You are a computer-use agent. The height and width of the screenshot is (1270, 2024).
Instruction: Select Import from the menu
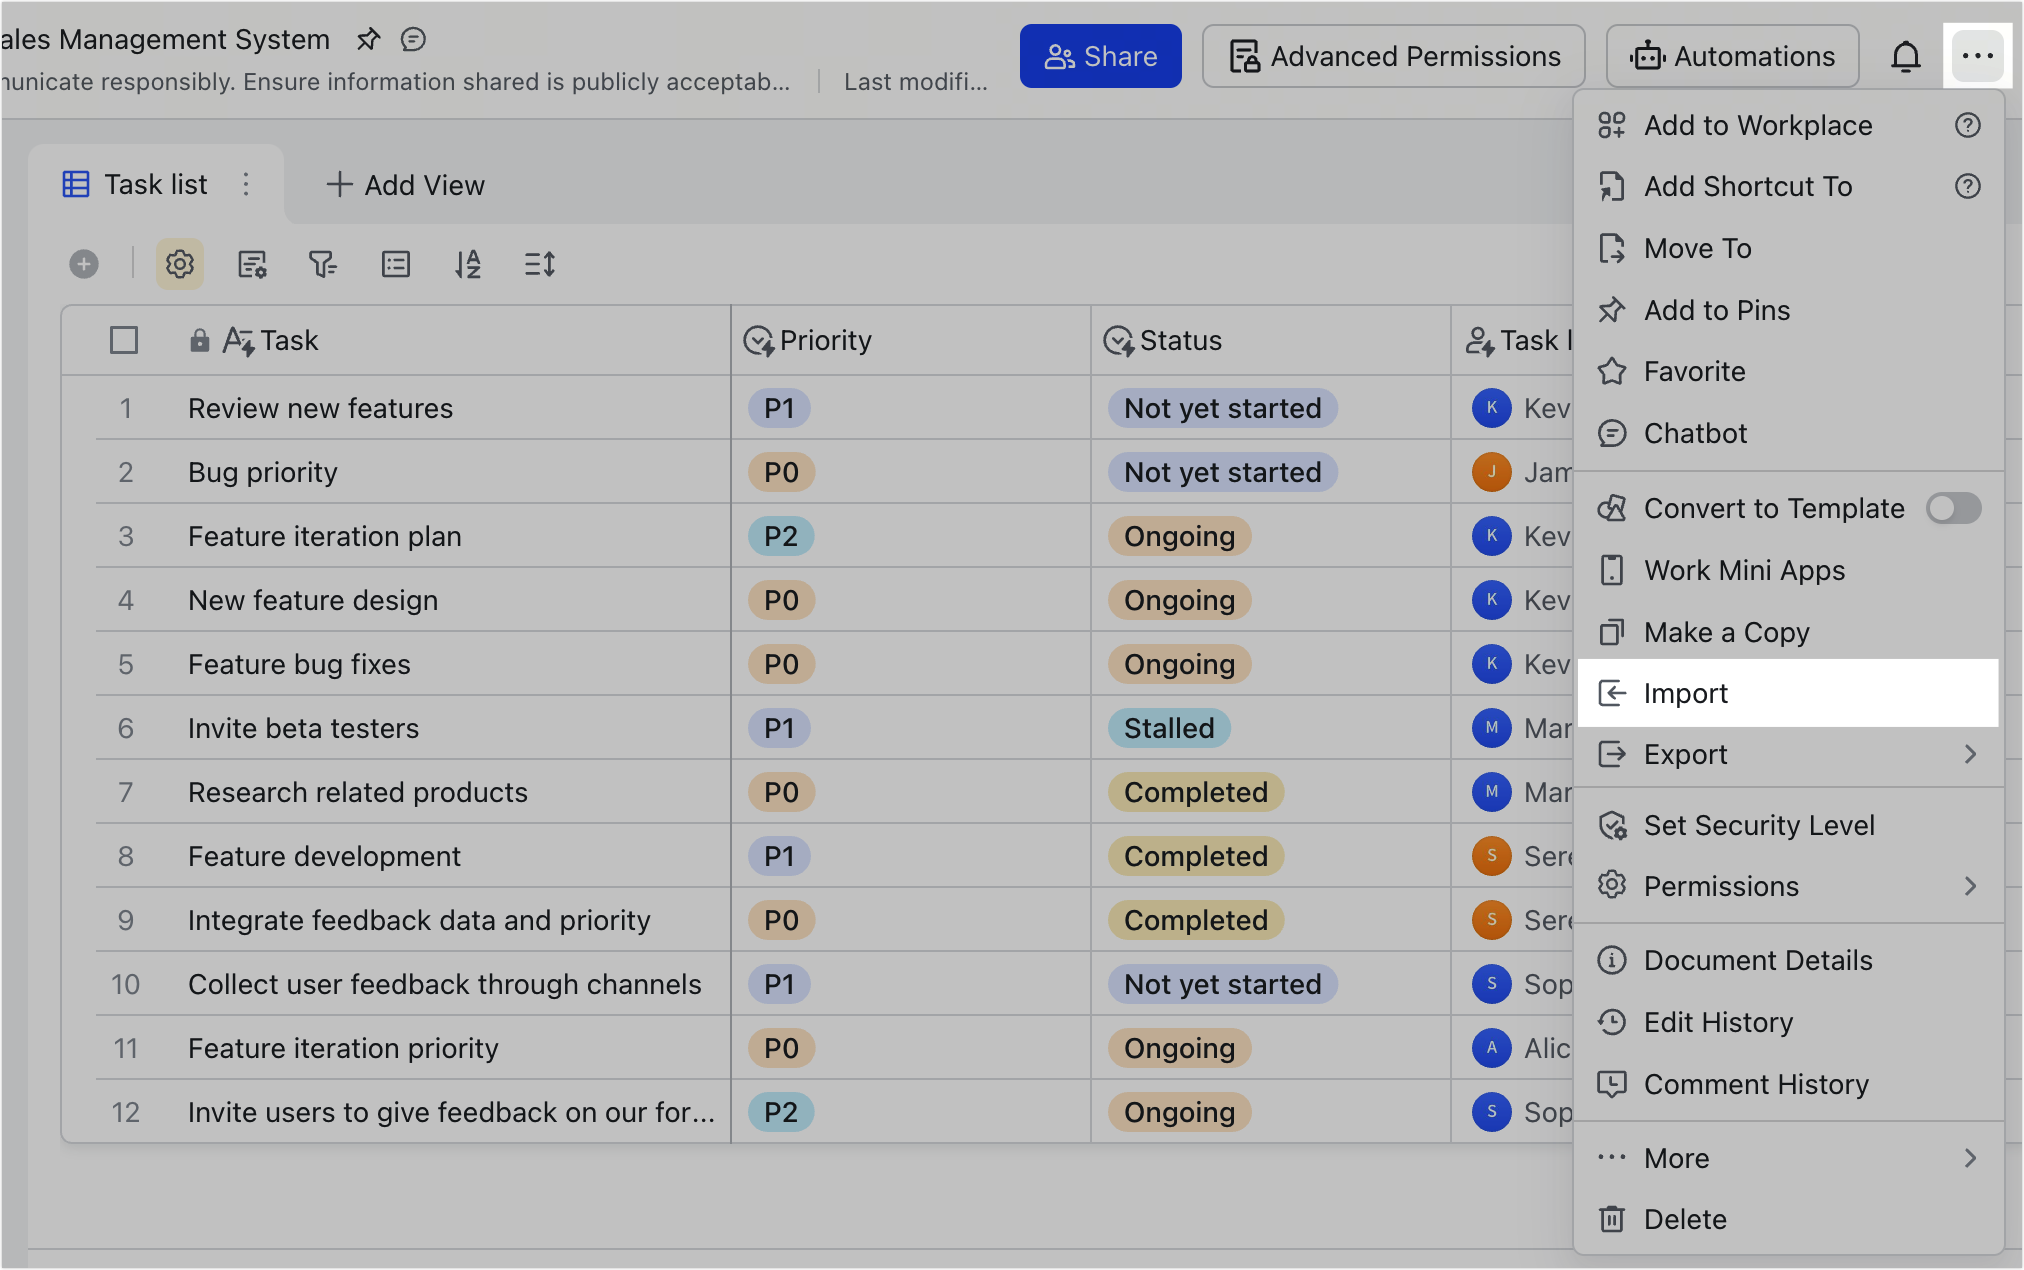click(x=1788, y=693)
